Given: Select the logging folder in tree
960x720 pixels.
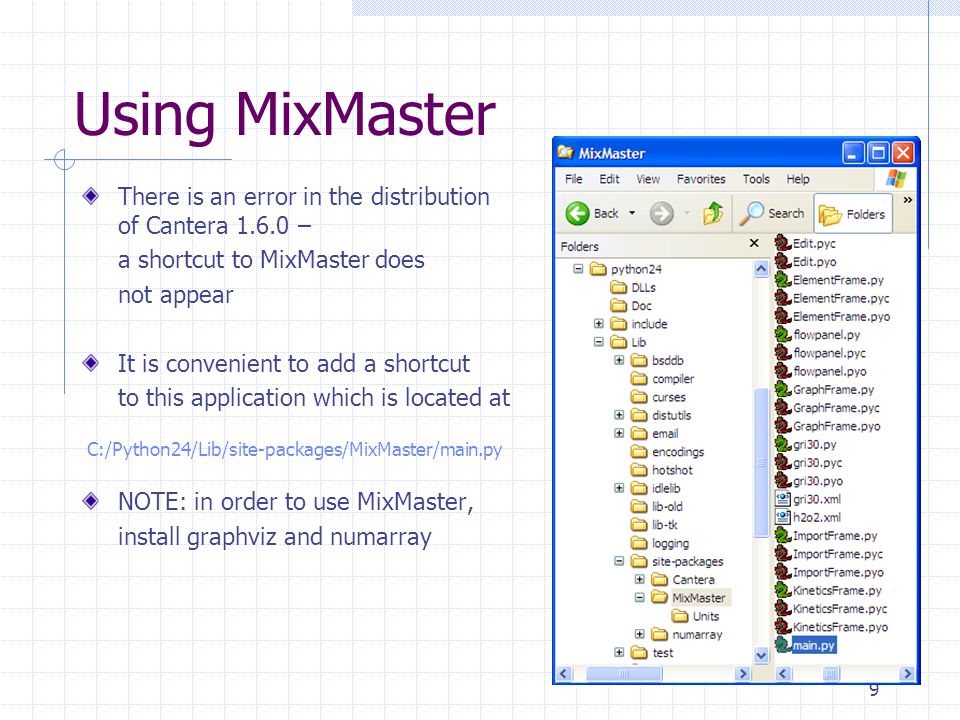Looking at the screenshot, I should coord(661,543).
